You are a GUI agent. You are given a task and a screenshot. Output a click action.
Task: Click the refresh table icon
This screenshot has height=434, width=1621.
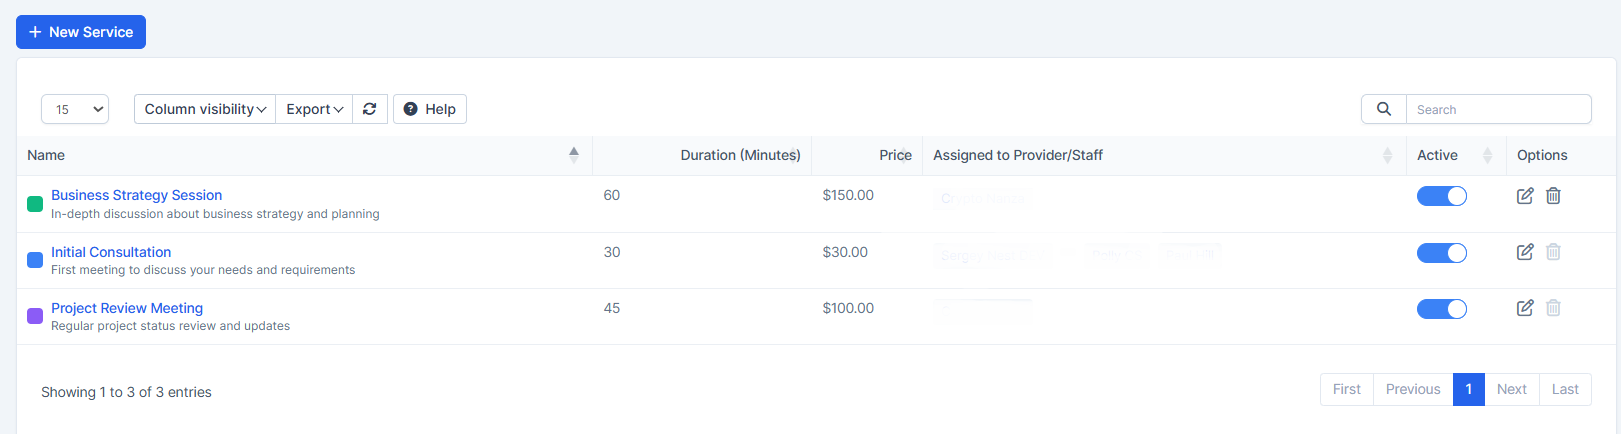pos(370,109)
